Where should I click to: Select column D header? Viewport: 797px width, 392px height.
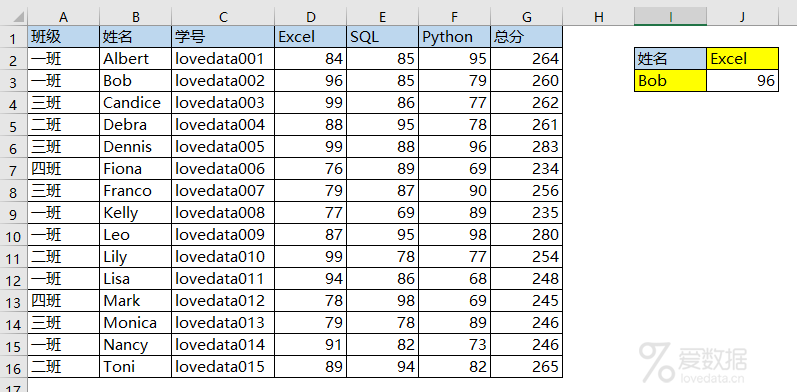pyautogui.click(x=311, y=17)
